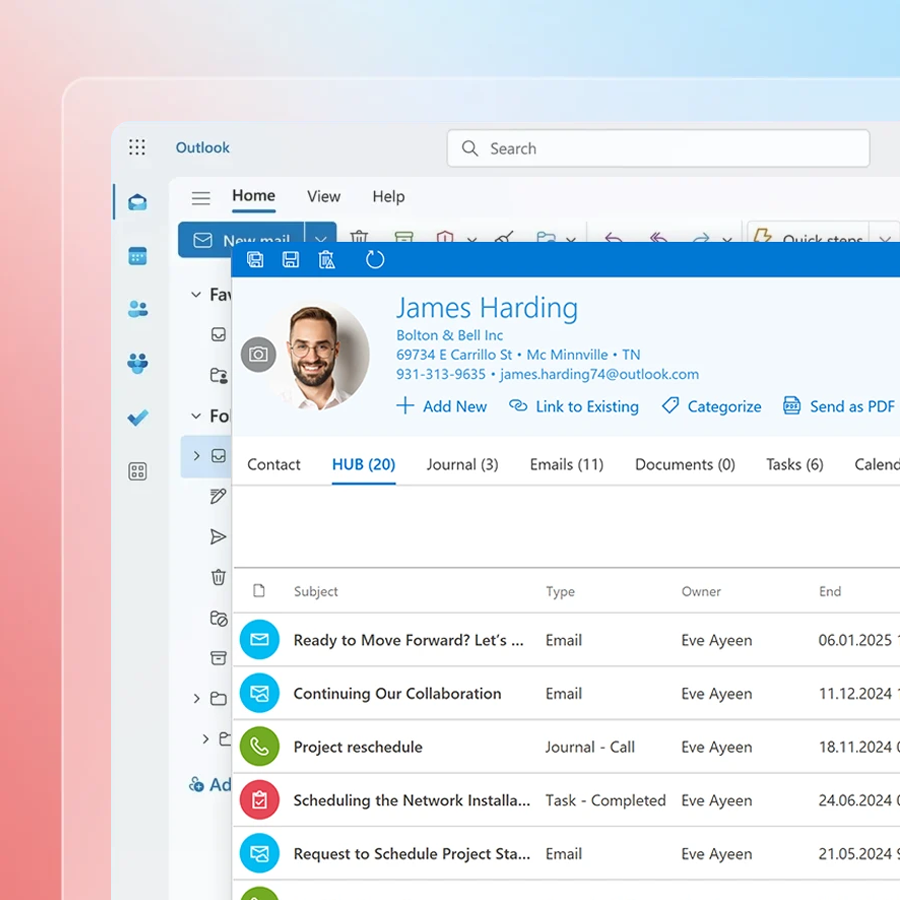Open the Mail module in the left rail
The image size is (900, 900).
point(137,202)
